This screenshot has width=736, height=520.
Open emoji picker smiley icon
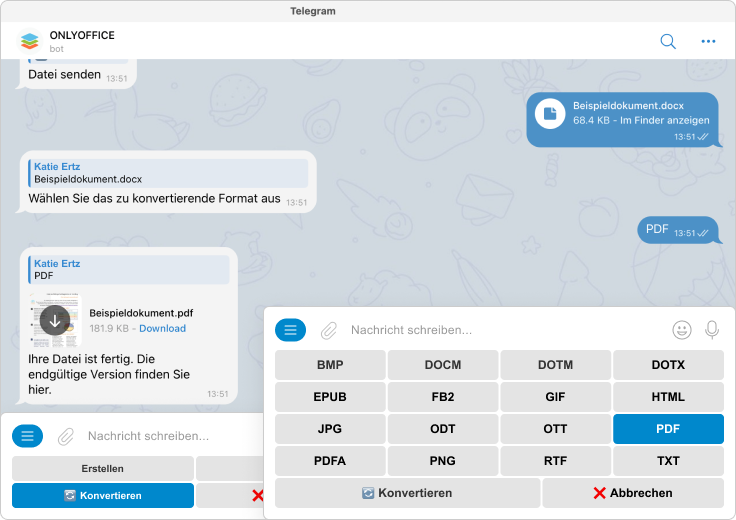(x=682, y=330)
